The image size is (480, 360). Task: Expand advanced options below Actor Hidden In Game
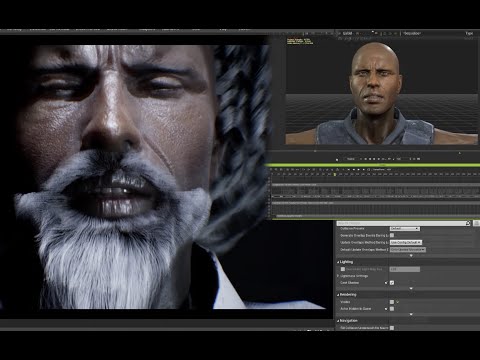(x=411, y=314)
